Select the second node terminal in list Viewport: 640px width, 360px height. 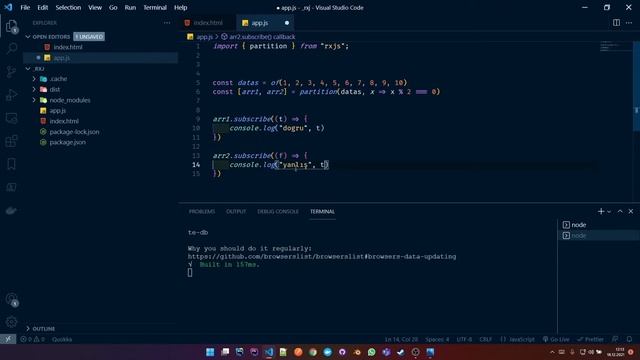click(598, 236)
